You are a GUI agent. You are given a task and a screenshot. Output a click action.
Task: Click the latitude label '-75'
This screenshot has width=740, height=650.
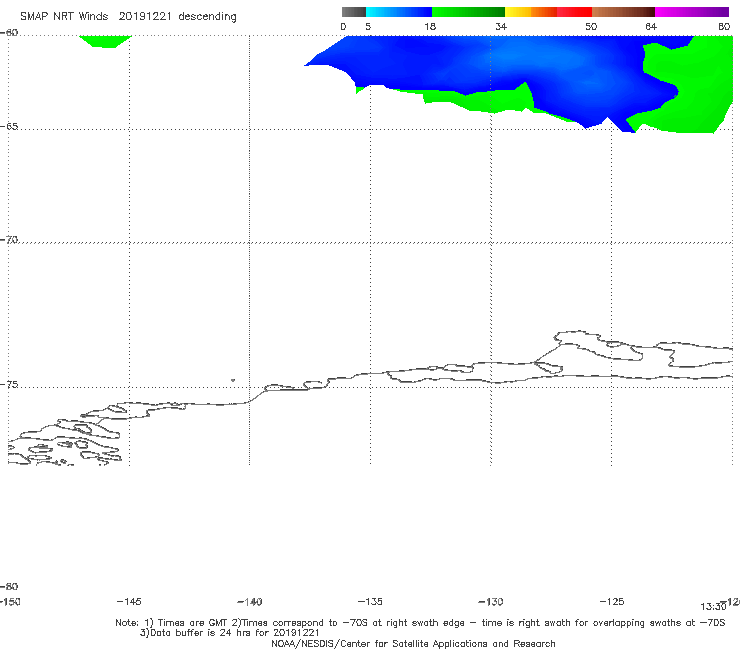(x=9, y=385)
